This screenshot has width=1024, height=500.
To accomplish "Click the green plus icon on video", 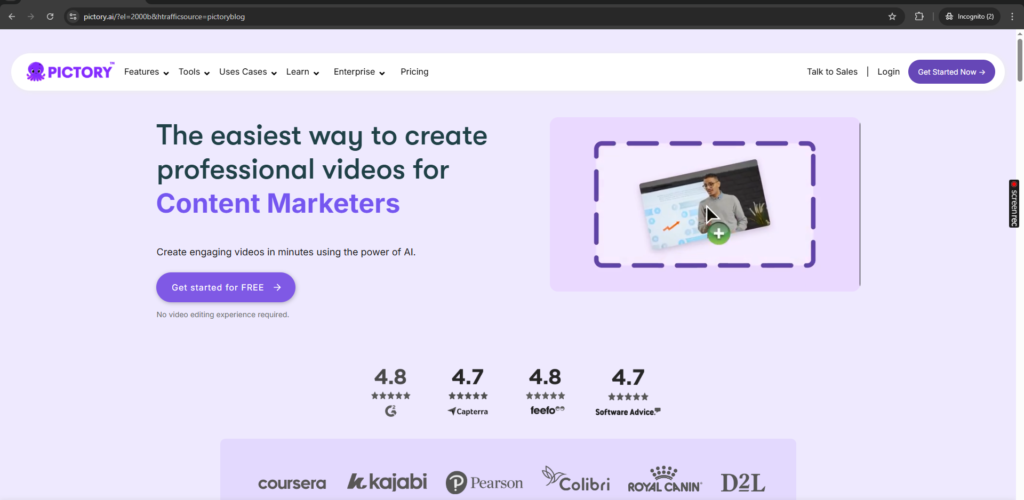I will coord(718,233).
